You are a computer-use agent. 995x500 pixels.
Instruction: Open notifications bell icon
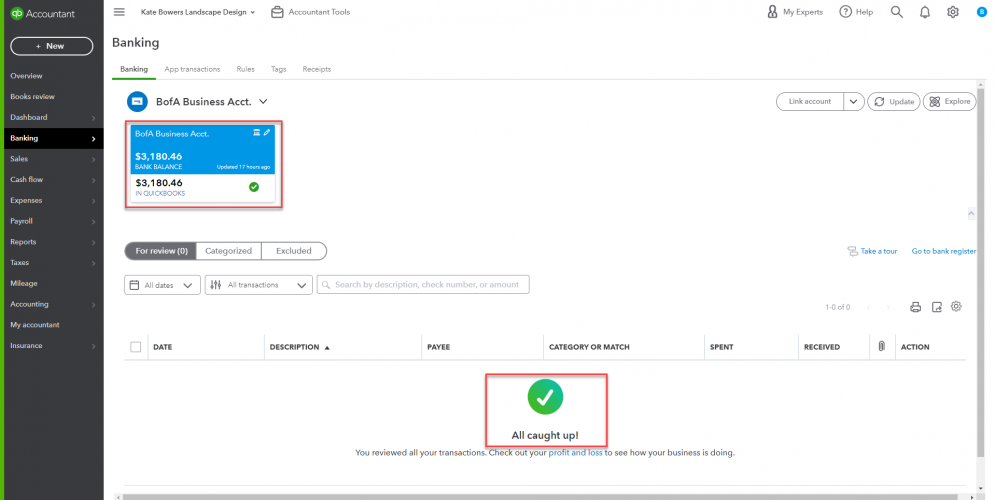coord(925,12)
